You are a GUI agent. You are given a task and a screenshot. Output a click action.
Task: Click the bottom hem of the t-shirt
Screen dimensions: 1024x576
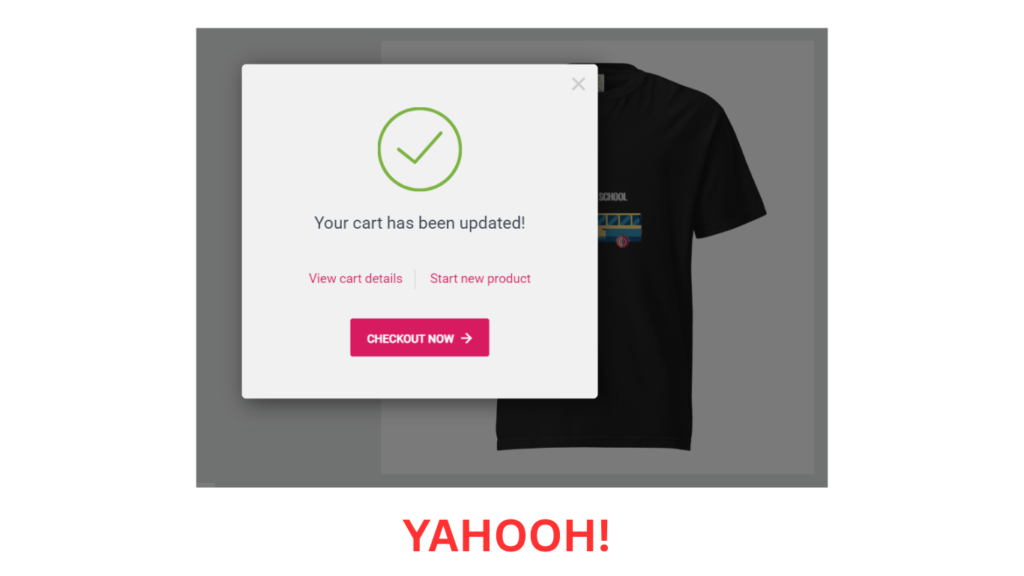click(593, 443)
